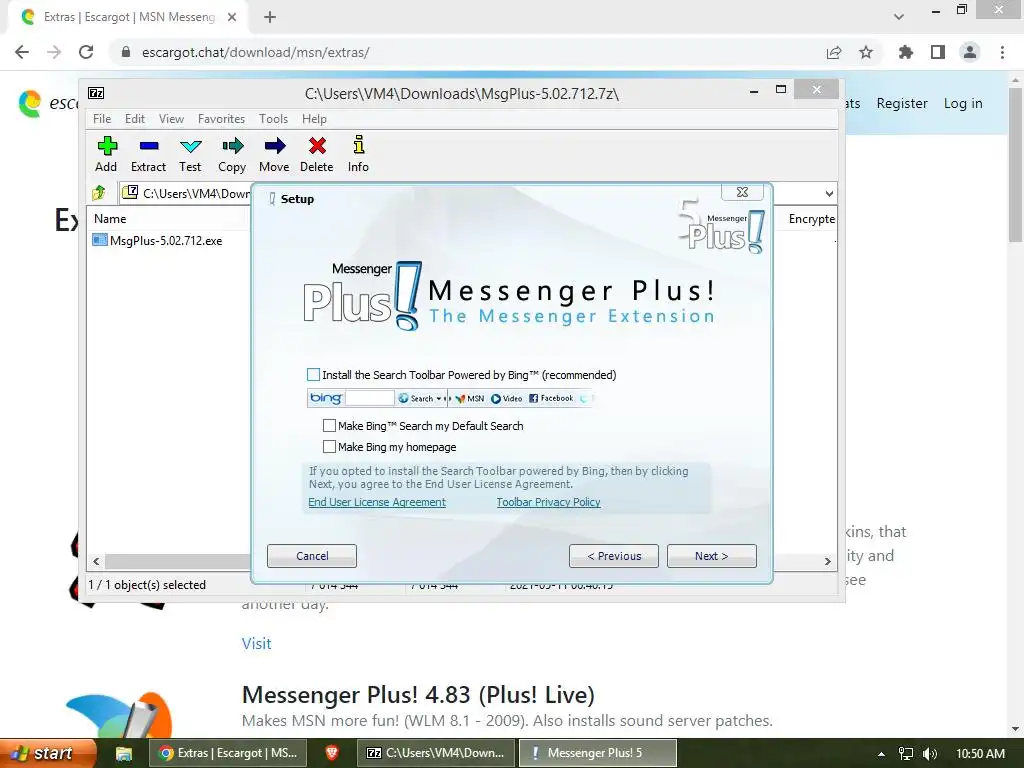Open the Info icon in 7-Zip toolbar

click(x=358, y=154)
